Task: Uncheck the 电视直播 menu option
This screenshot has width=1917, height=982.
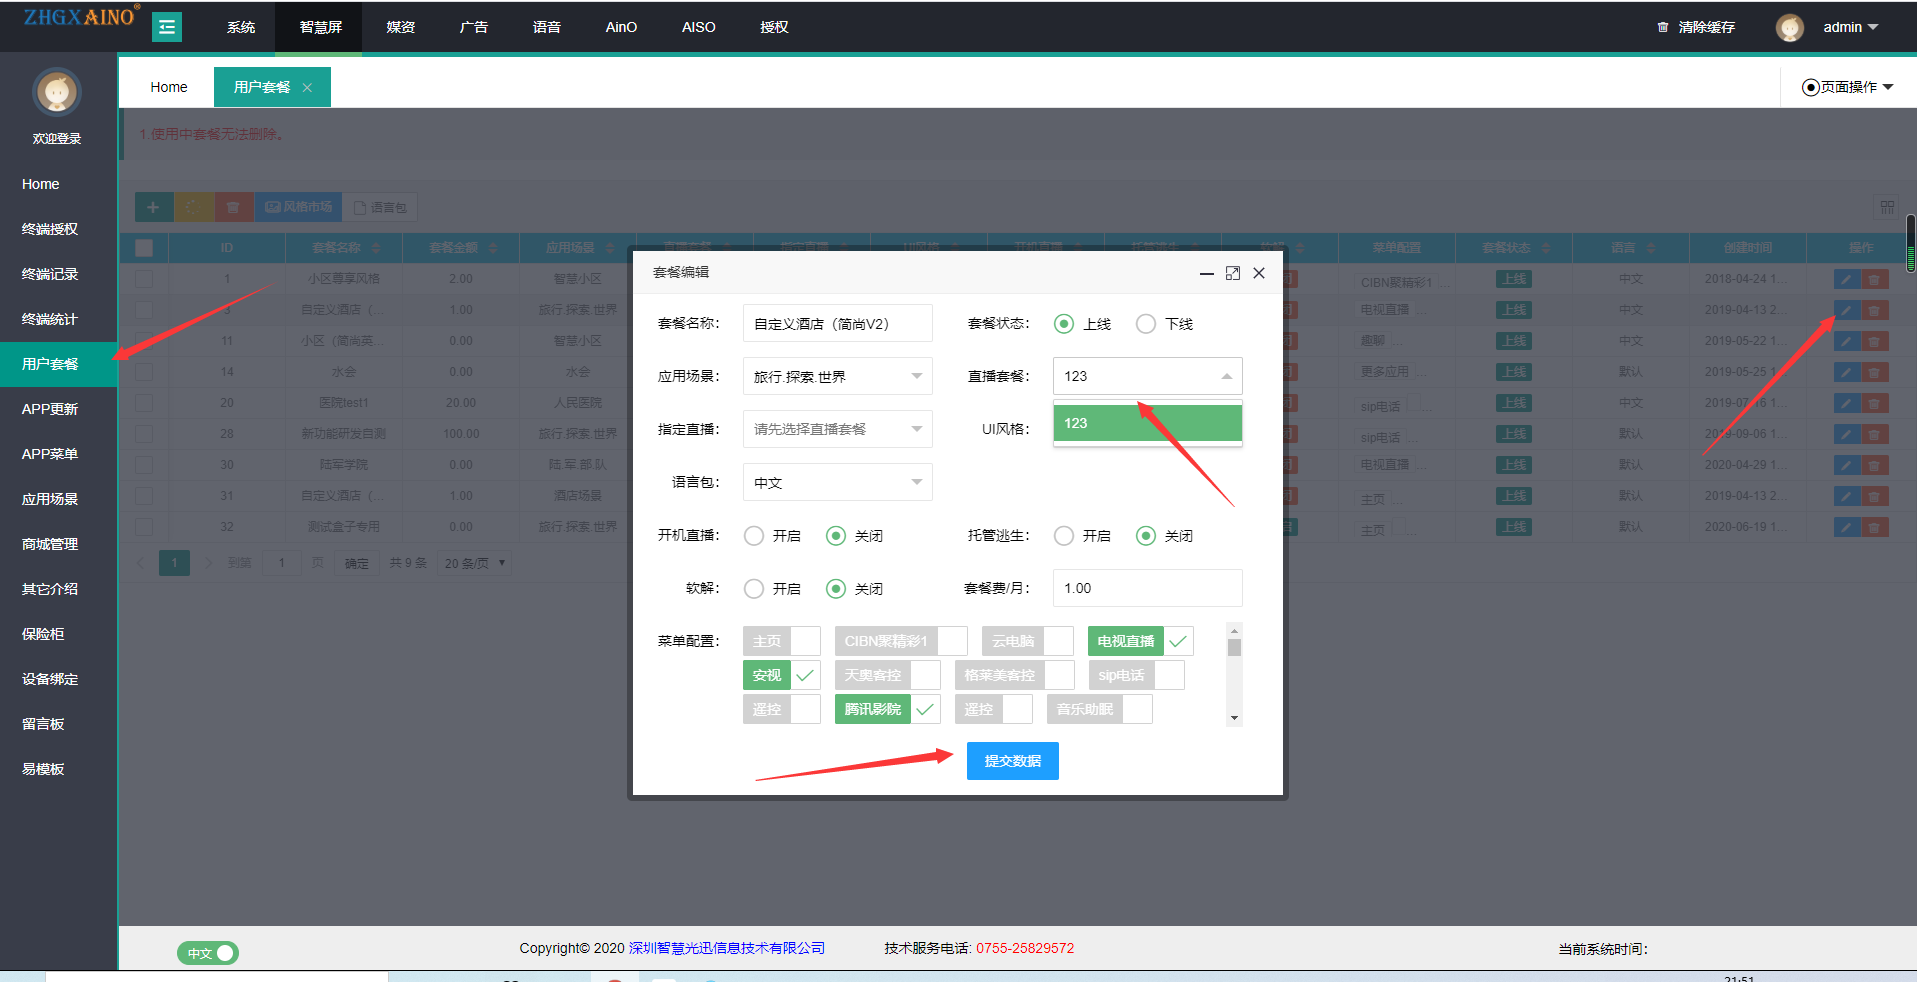Action: click(x=1178, y=641)
